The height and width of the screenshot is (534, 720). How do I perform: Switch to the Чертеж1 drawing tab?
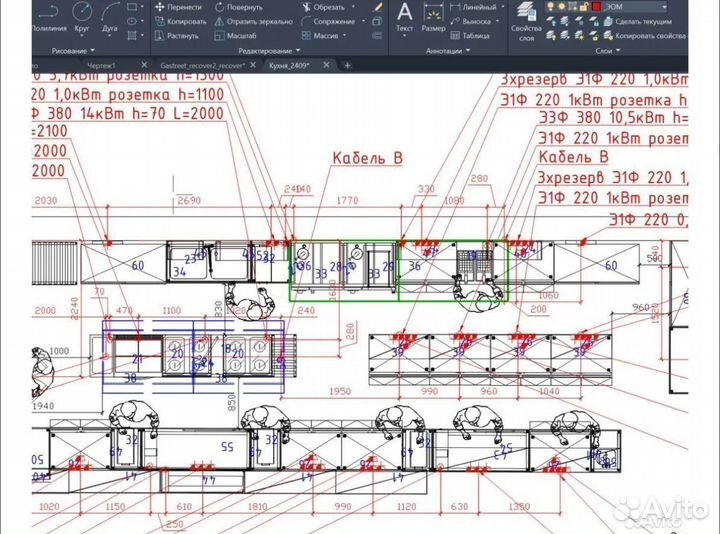tap(101, 65)
